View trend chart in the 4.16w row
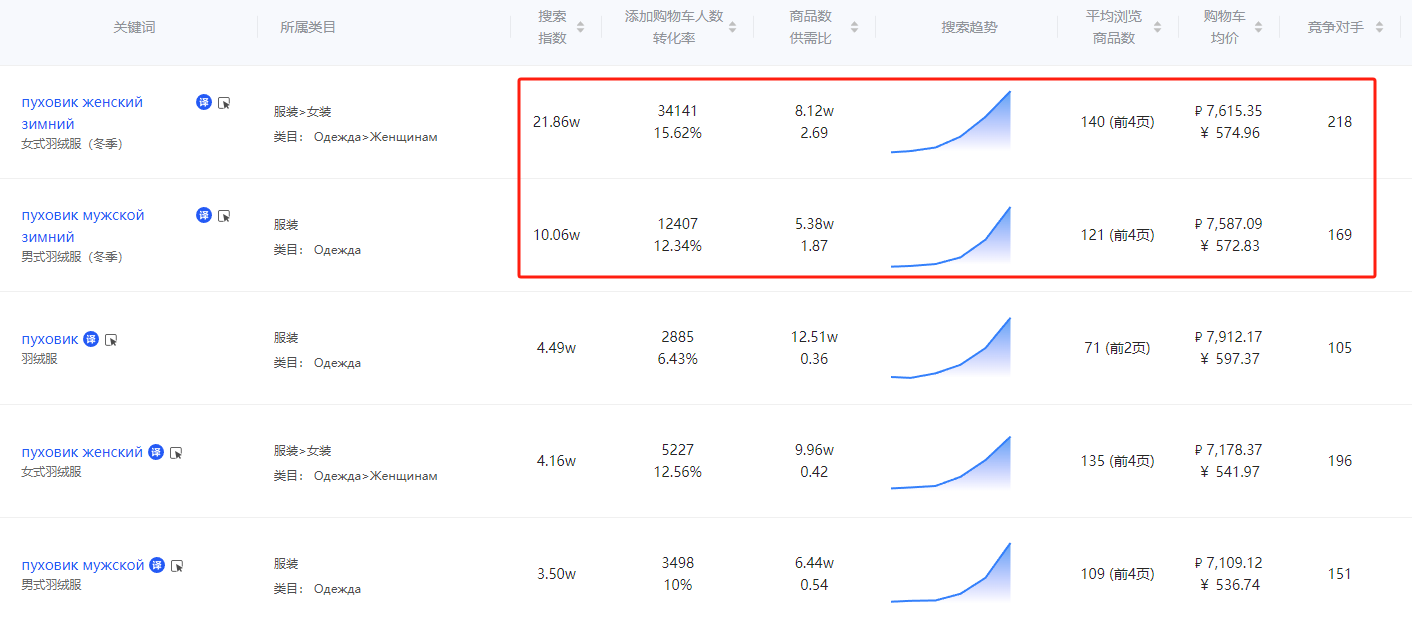Image resolution: width=1412 pixels, height=619 pixels. (951, 463)
